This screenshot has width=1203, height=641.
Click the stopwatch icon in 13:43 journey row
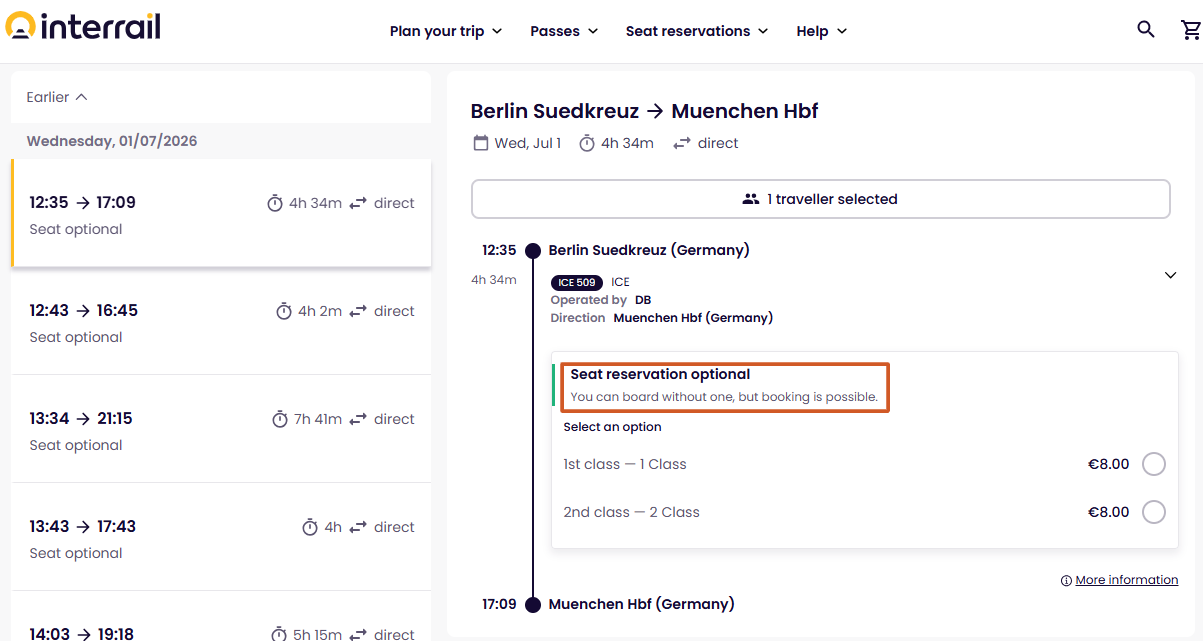(310, 527)
